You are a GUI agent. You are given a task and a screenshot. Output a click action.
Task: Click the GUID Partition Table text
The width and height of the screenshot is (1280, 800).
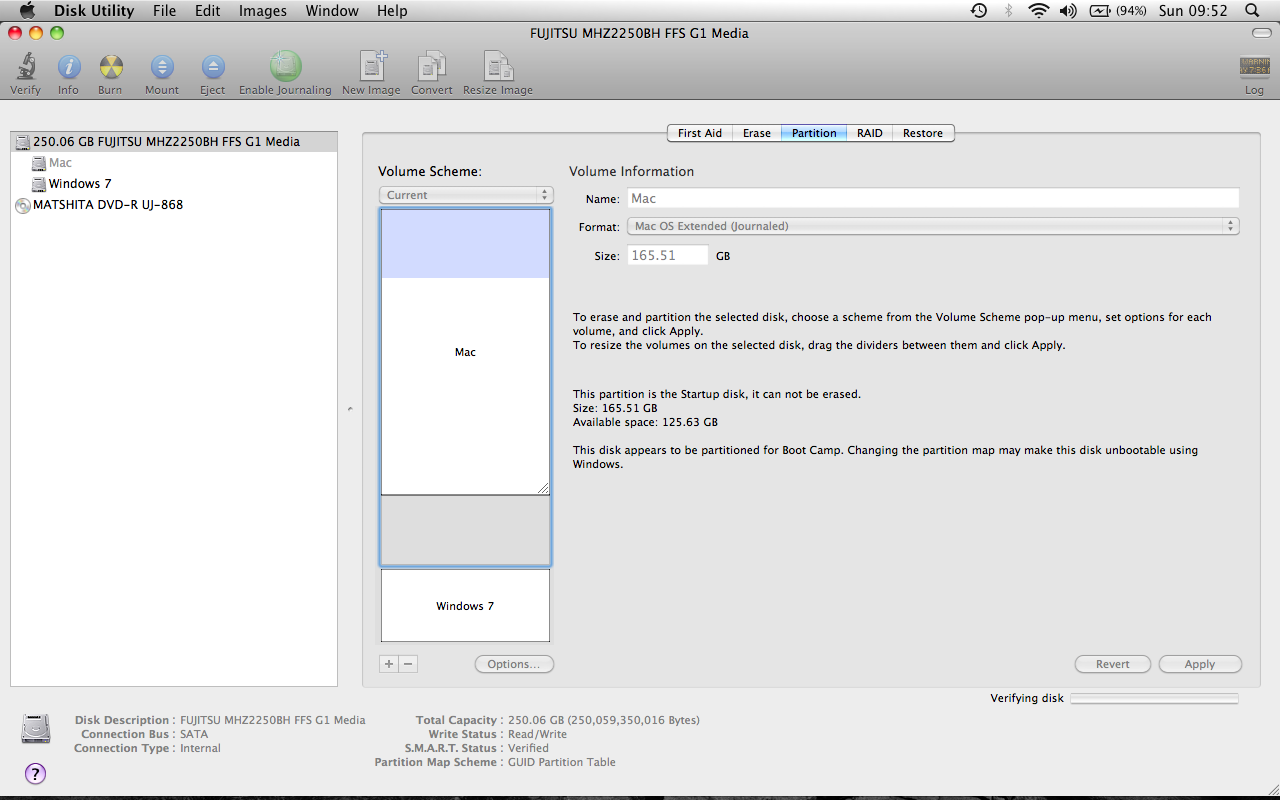562,762
